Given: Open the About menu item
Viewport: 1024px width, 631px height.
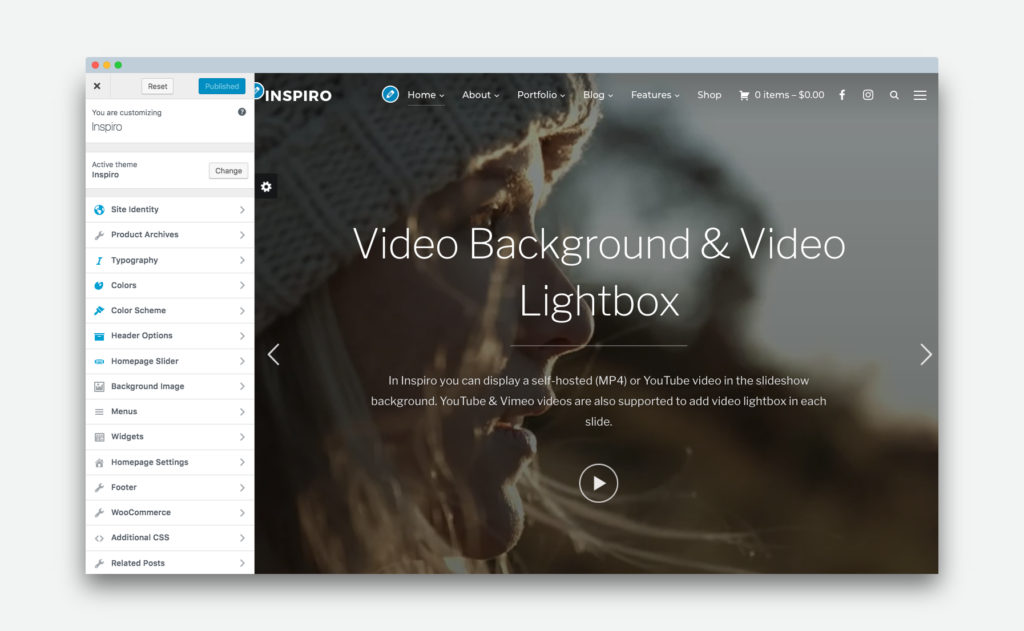Looking at the screenshot, I should 481,95.
